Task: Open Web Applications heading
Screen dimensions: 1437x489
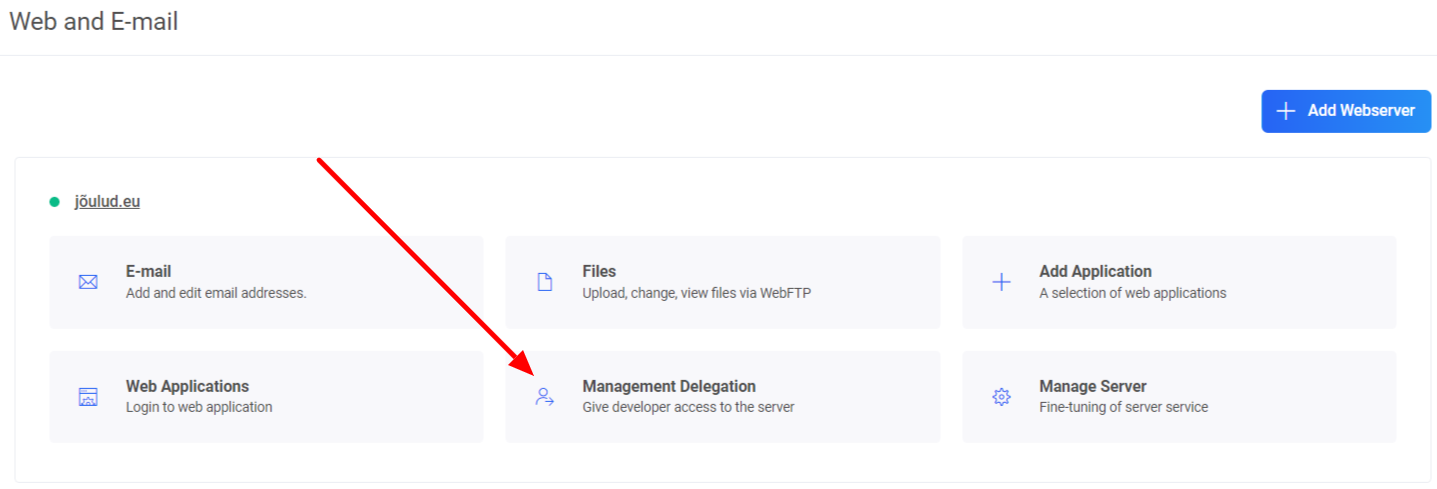Action: (x=187, y=386)
